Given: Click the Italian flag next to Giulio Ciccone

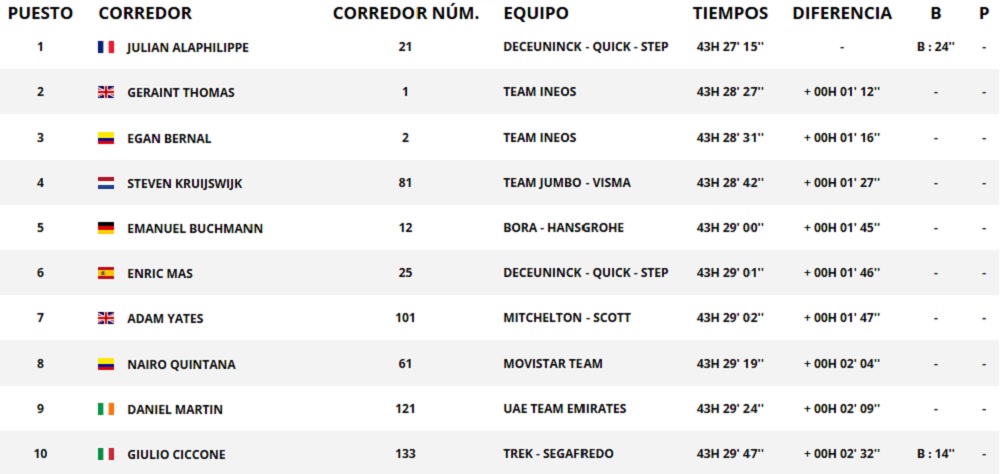Looking at the screenshot, I should click(x=105, y=454).
